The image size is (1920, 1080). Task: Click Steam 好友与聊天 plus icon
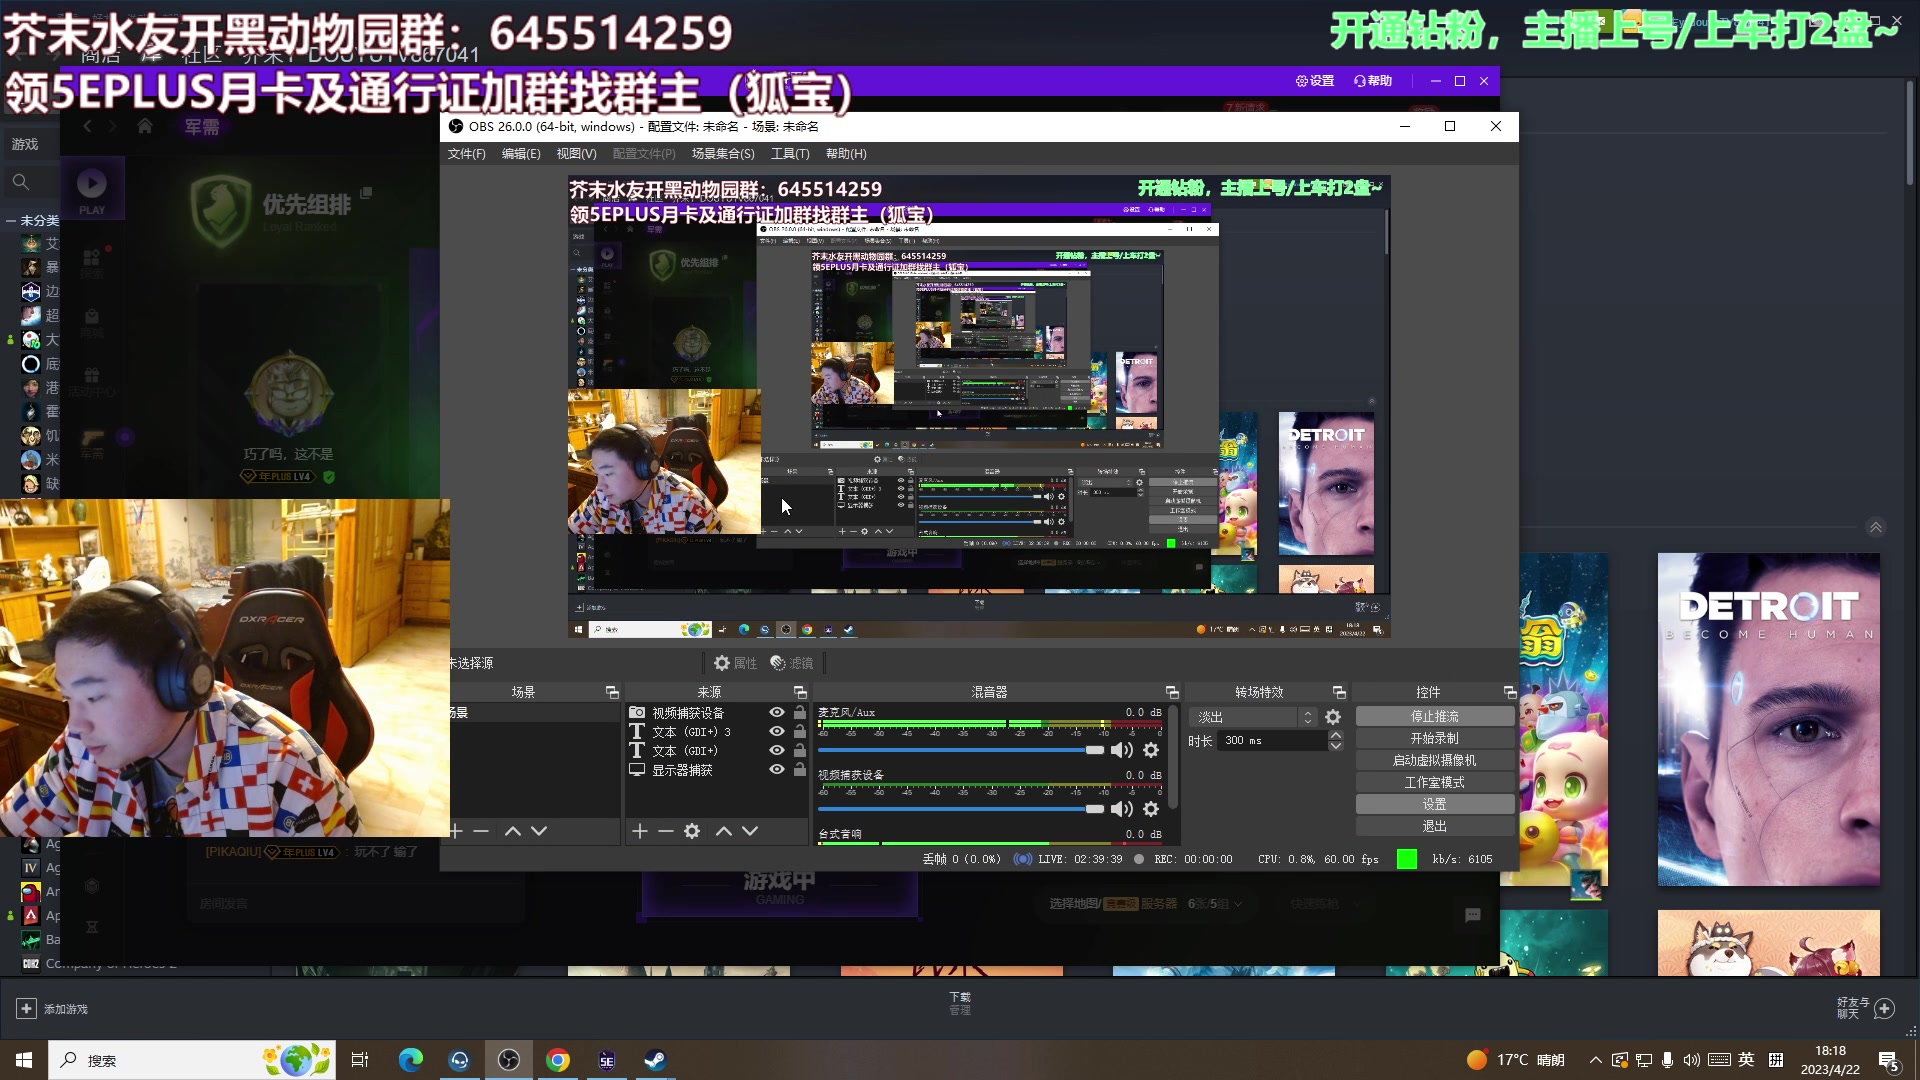coord(1884,1008)
